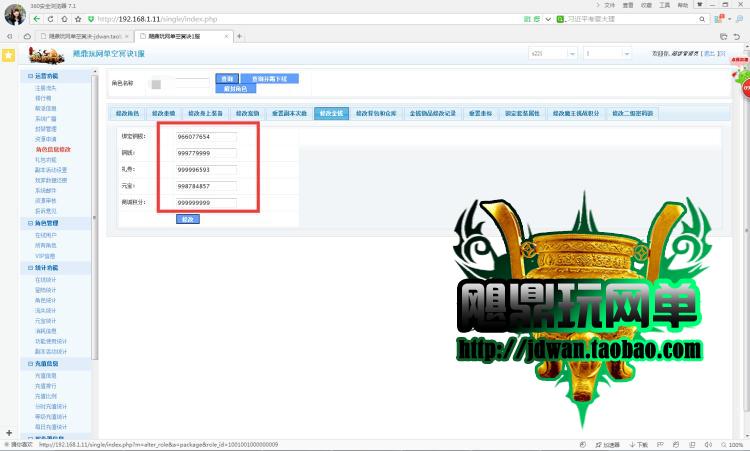750x451 pixels.
Task: Click the 查询 search button
Action: [x=227, y=78]
